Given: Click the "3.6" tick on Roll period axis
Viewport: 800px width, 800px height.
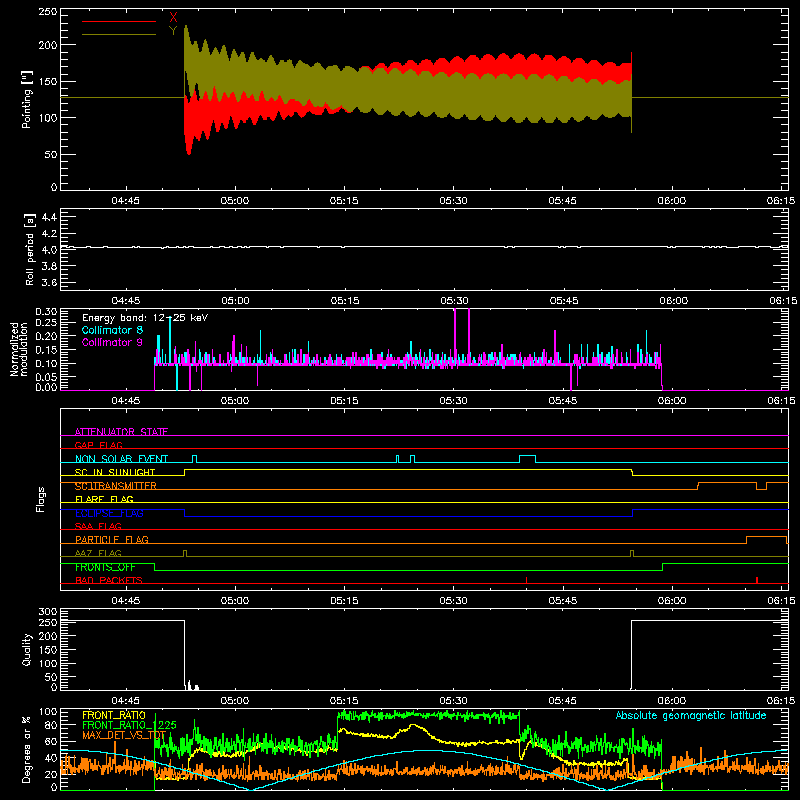Looking at the screenshot, I should pos(48,282).
